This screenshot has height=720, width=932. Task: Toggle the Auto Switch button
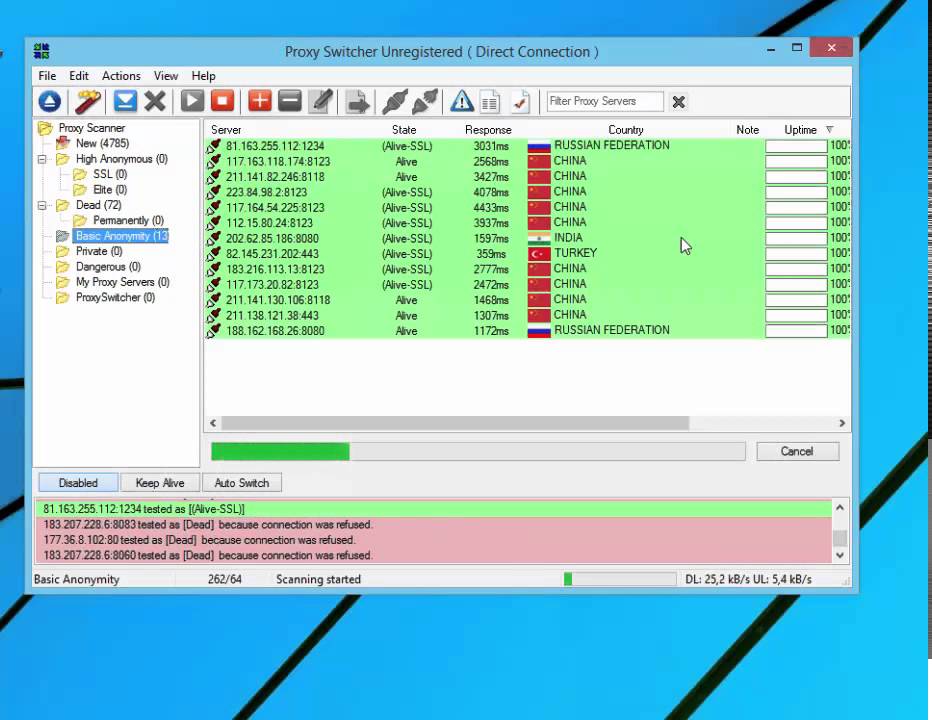click(x=242, y=483)
